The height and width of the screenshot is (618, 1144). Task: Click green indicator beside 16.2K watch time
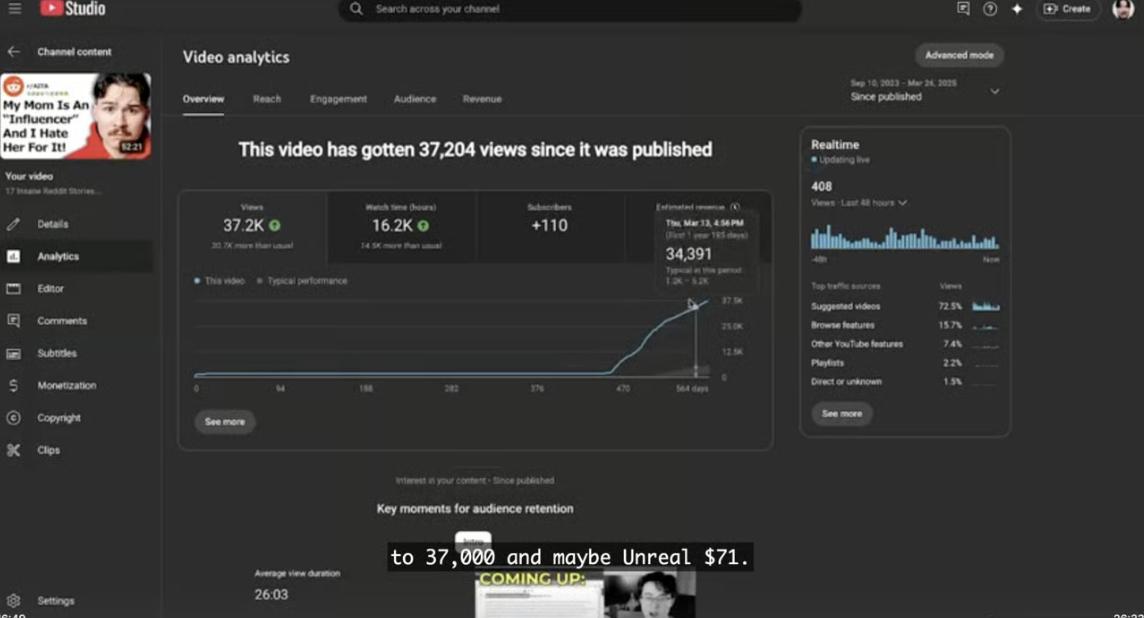[x=423, y=225]
